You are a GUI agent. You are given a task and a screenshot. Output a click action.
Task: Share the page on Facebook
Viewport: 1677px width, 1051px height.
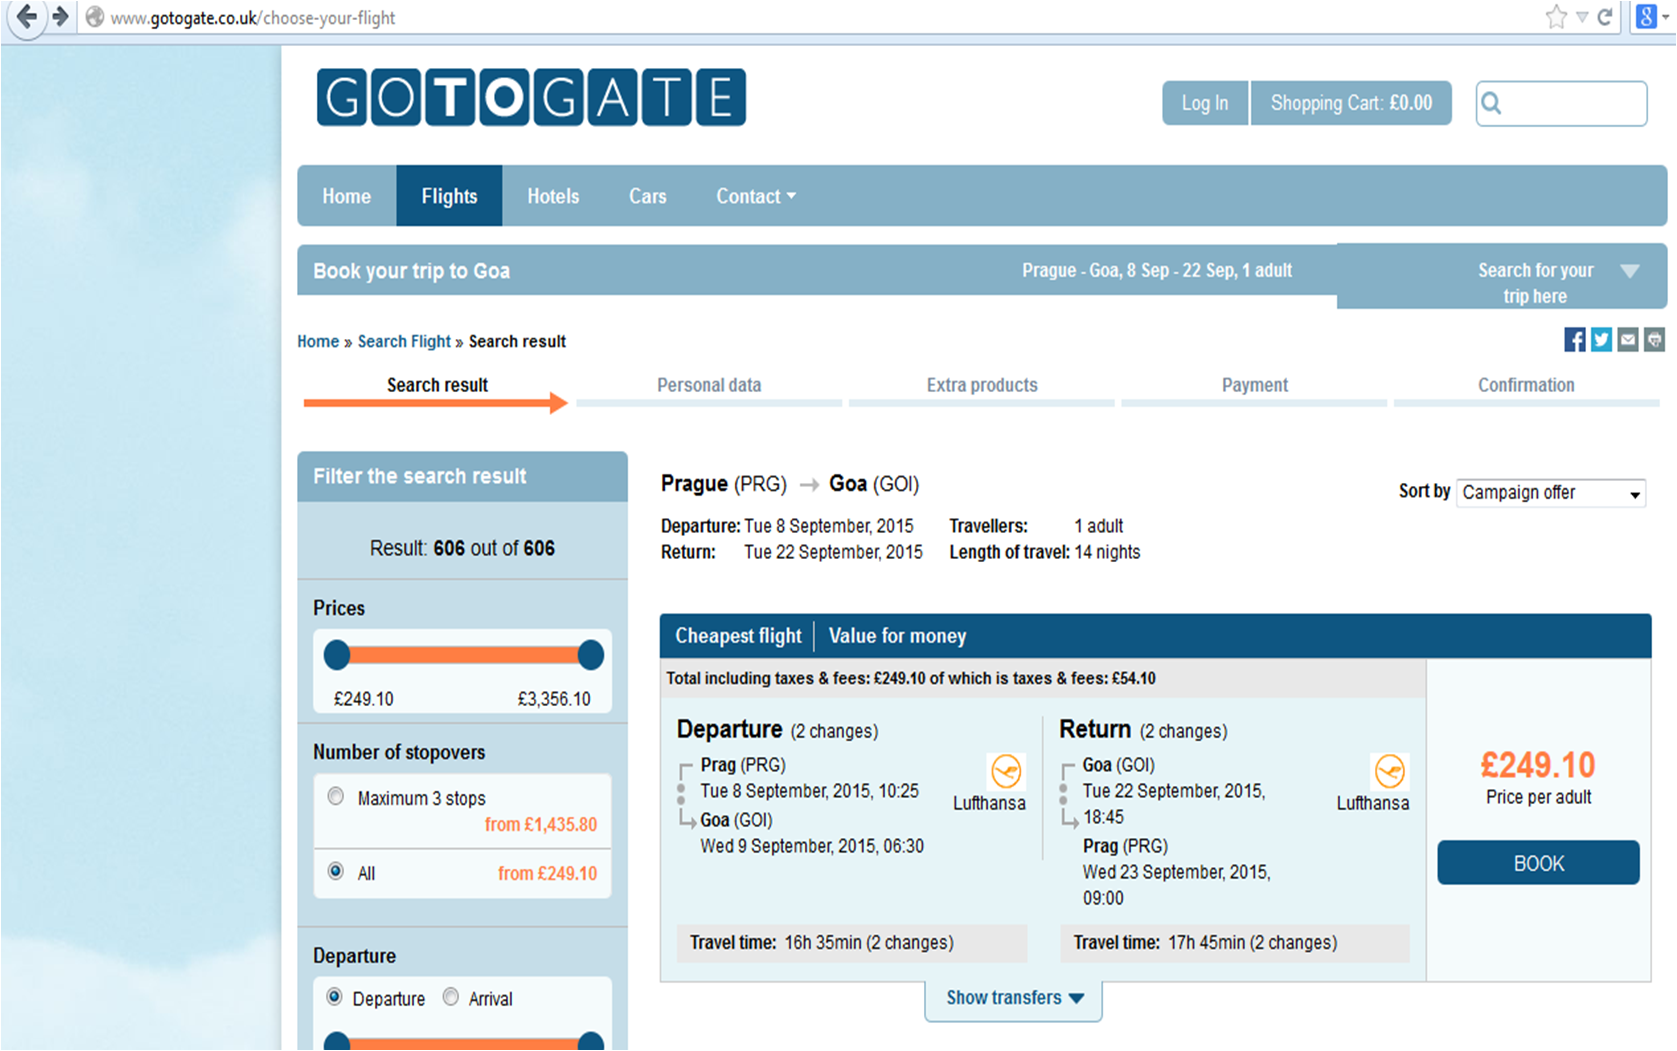(x=1575, y=340)
